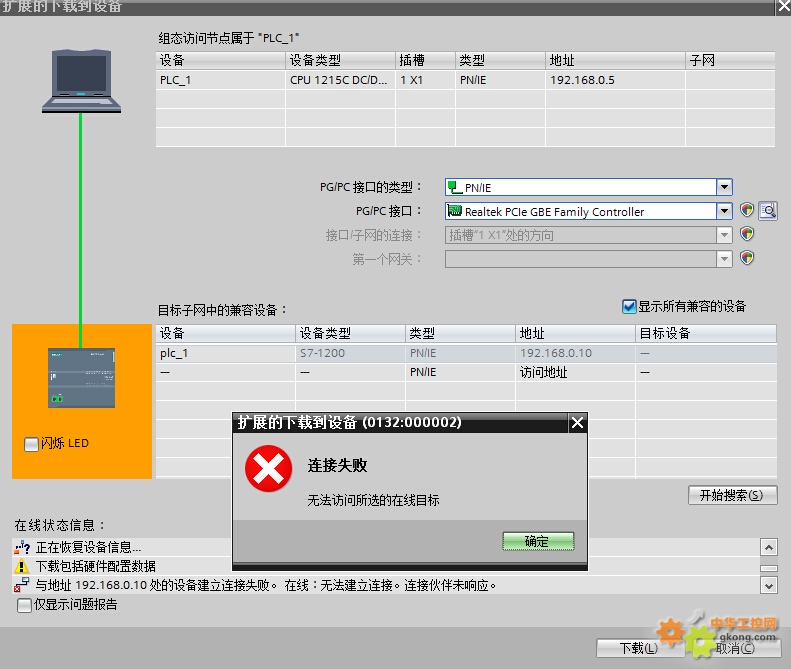Uncheck 显示所有兼容的设备 checkbox
The height and width of the screenshot is (669, 791).
coord(629,306)
